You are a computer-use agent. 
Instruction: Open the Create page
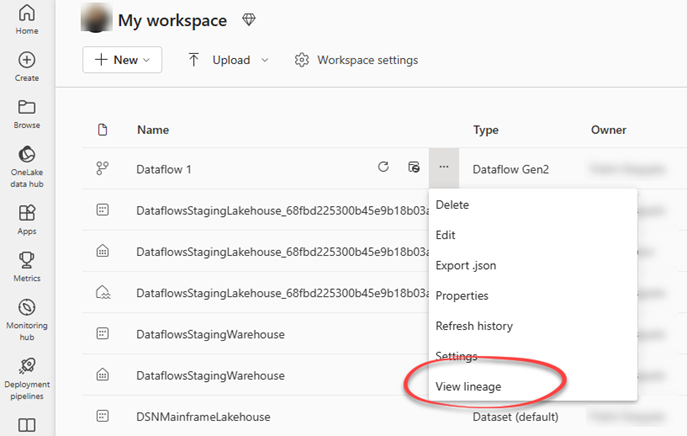tap(27, 67)
